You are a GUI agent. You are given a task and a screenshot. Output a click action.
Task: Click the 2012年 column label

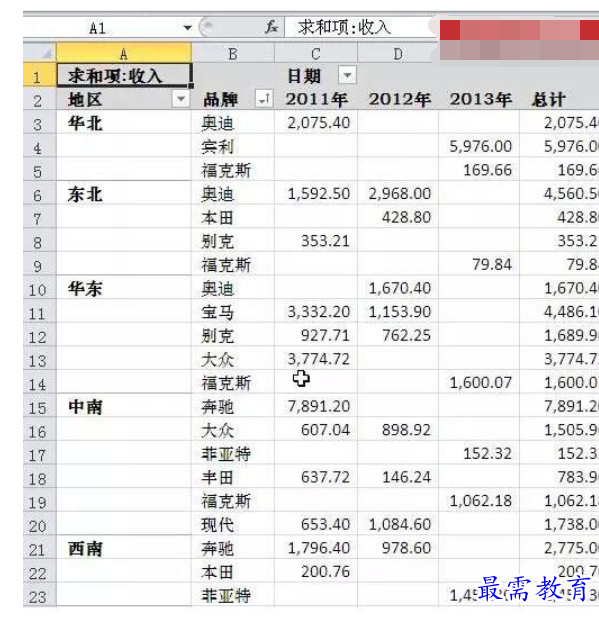[400, 99]
